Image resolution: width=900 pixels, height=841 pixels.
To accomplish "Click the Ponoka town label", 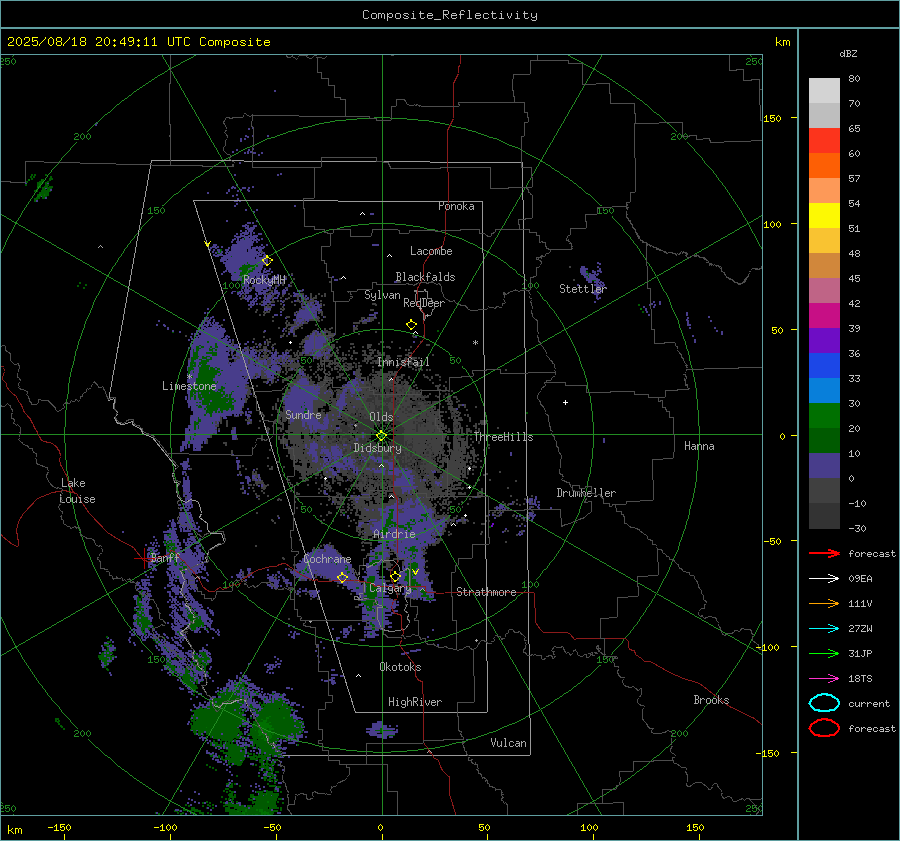I will pyautogui.click(x=456, y=206).
